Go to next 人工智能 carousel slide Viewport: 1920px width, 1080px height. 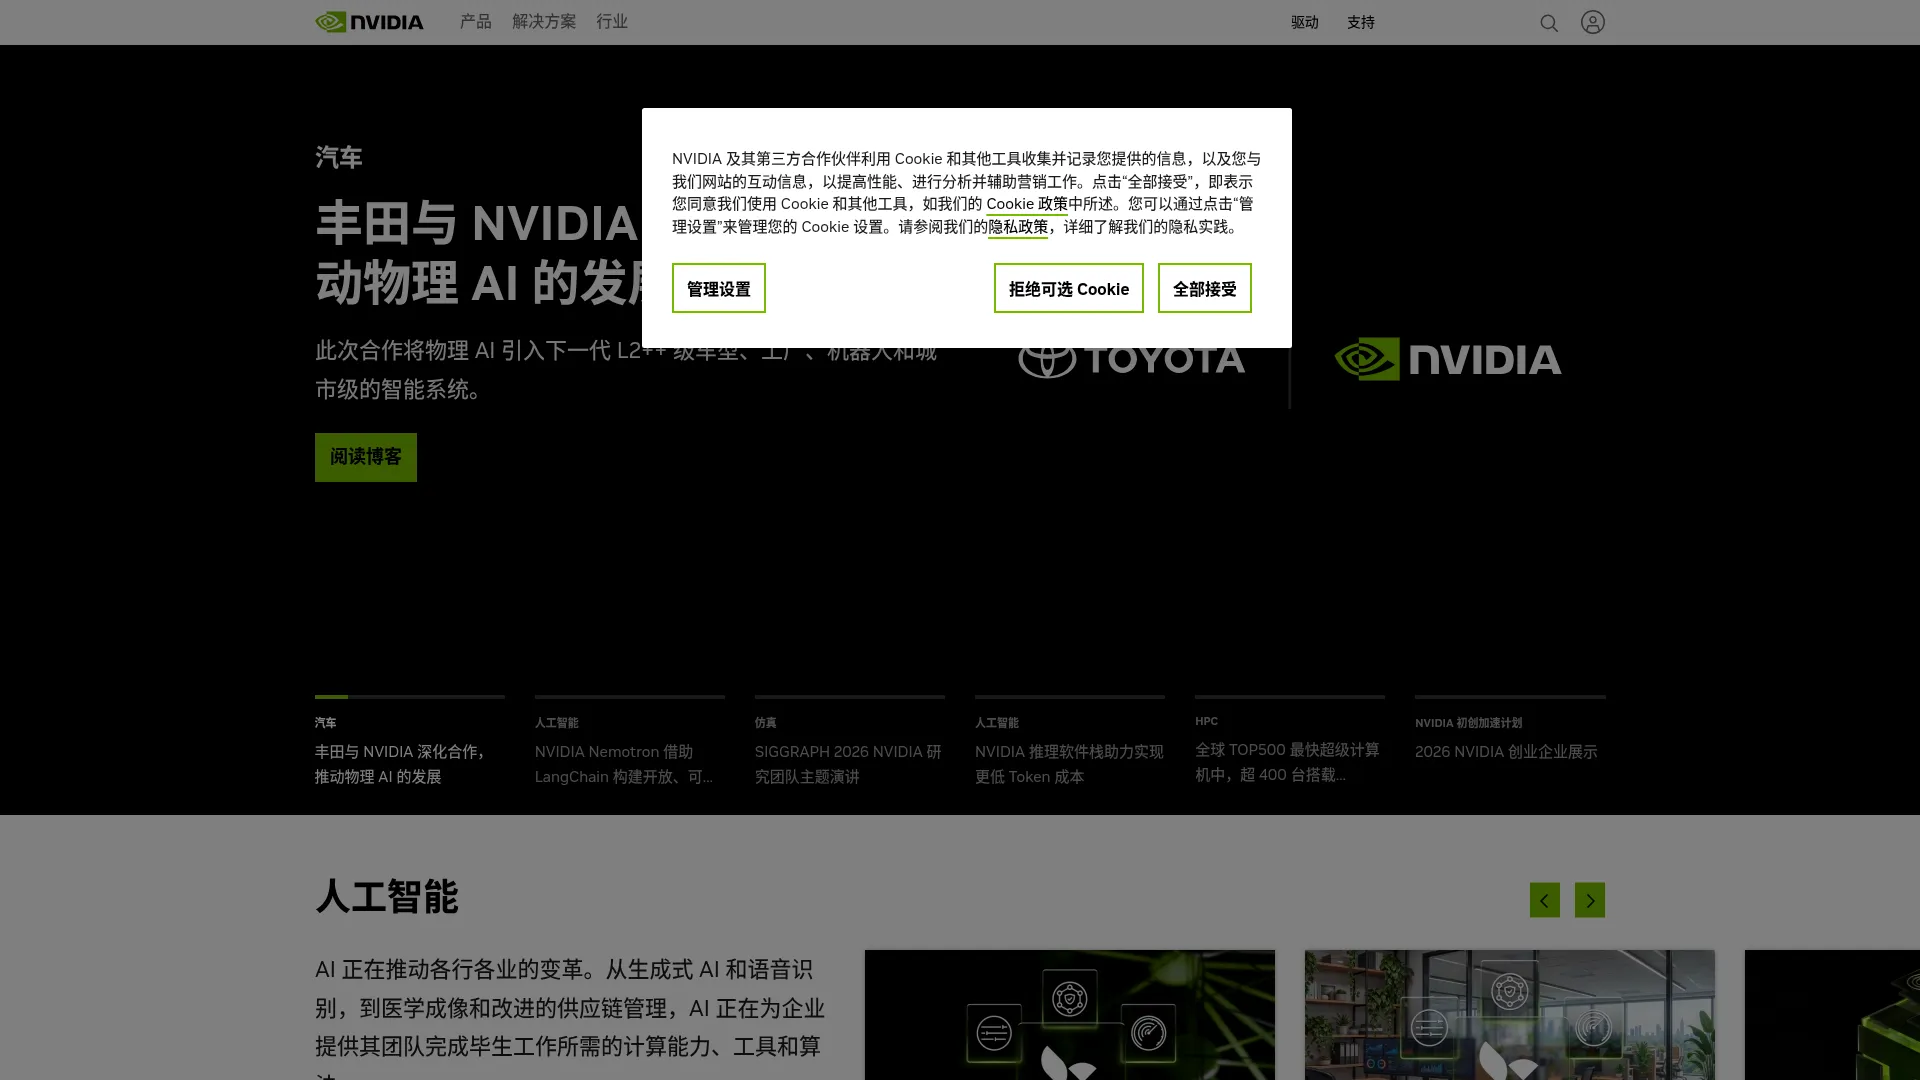(1590, 900)
